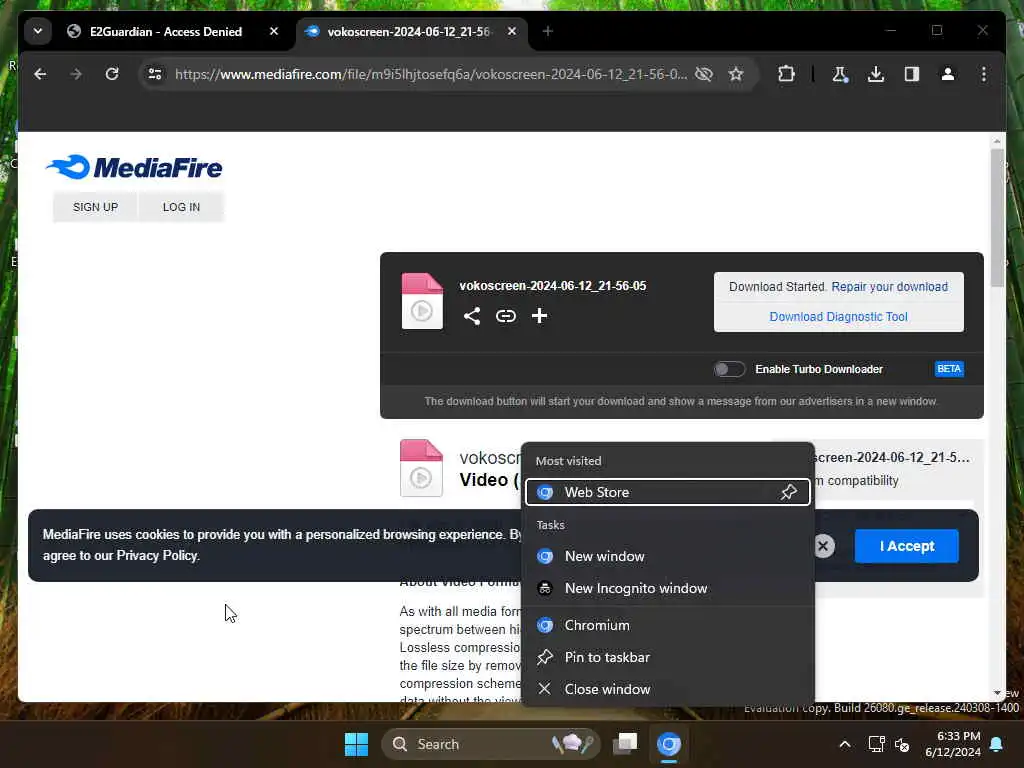Open Task View on taskbar
Image resolution: width=1024 pixels, height=768 pixels.
click(x=626, y=744)
